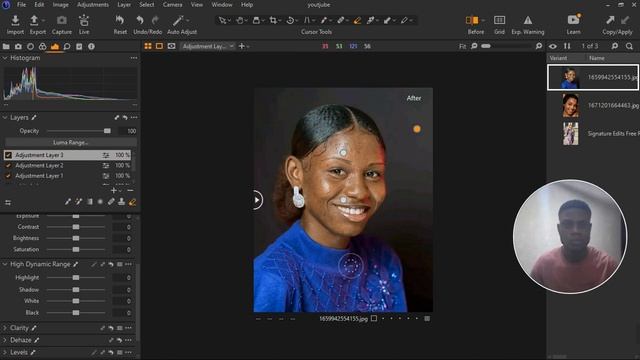Image resolution: width=640 pixels, height=360 pixels.
Task: Click the Import icon in toolbar
Action: click(15, 20)
